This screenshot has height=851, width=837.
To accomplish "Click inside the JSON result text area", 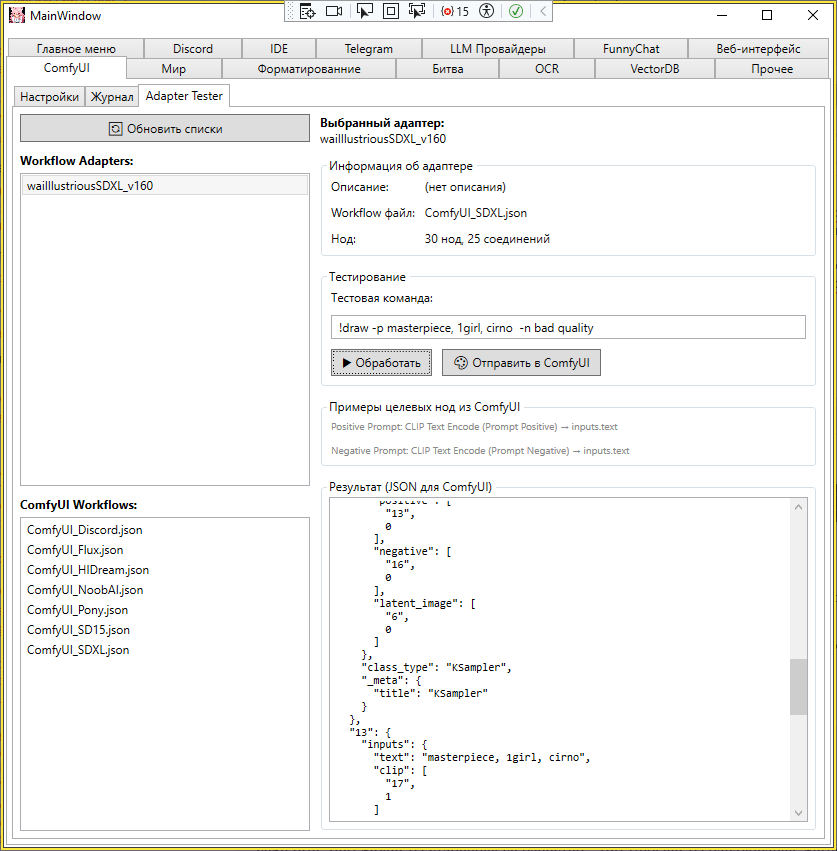I will 559,659.
